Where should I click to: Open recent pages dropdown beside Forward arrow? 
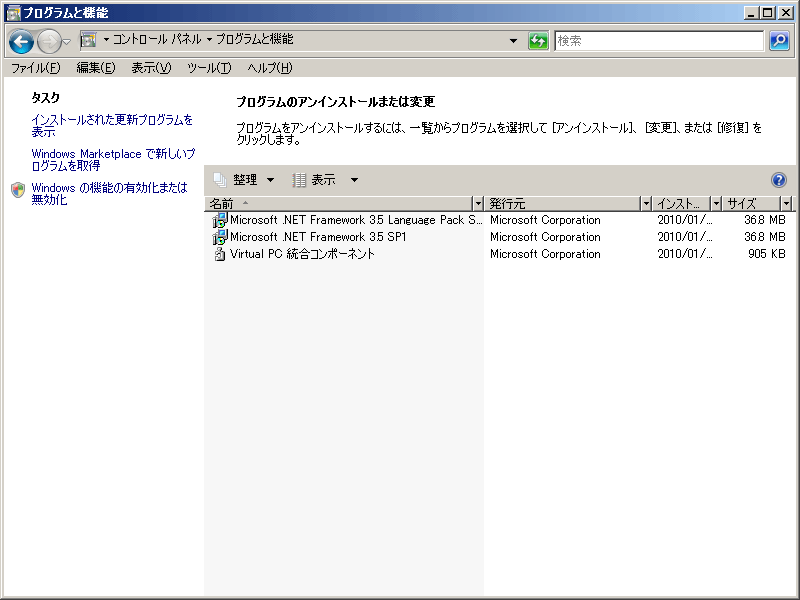click(x=66, y=42)
